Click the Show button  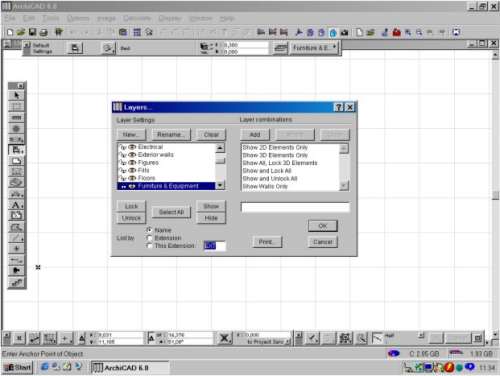[x=211, y=206]
